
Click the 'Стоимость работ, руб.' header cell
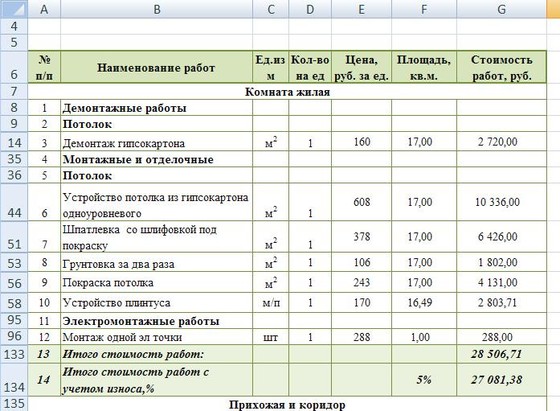point(501,67)
